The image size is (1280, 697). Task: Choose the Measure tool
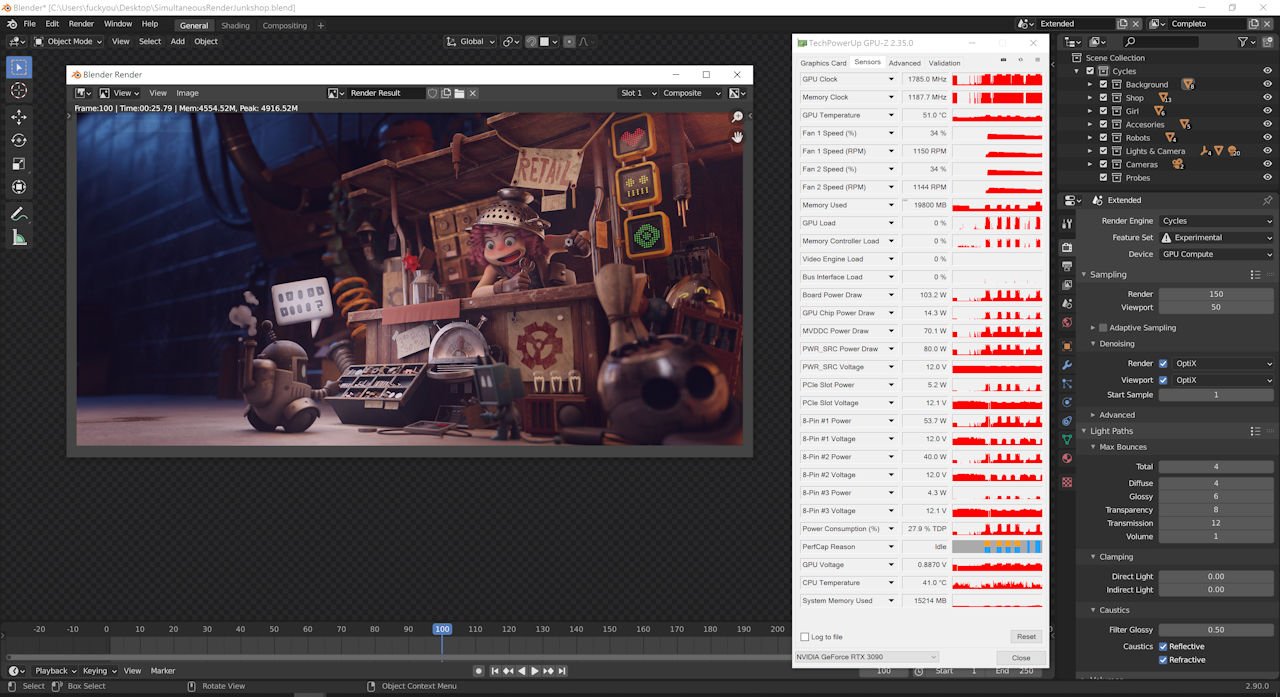tap(19, 237)
